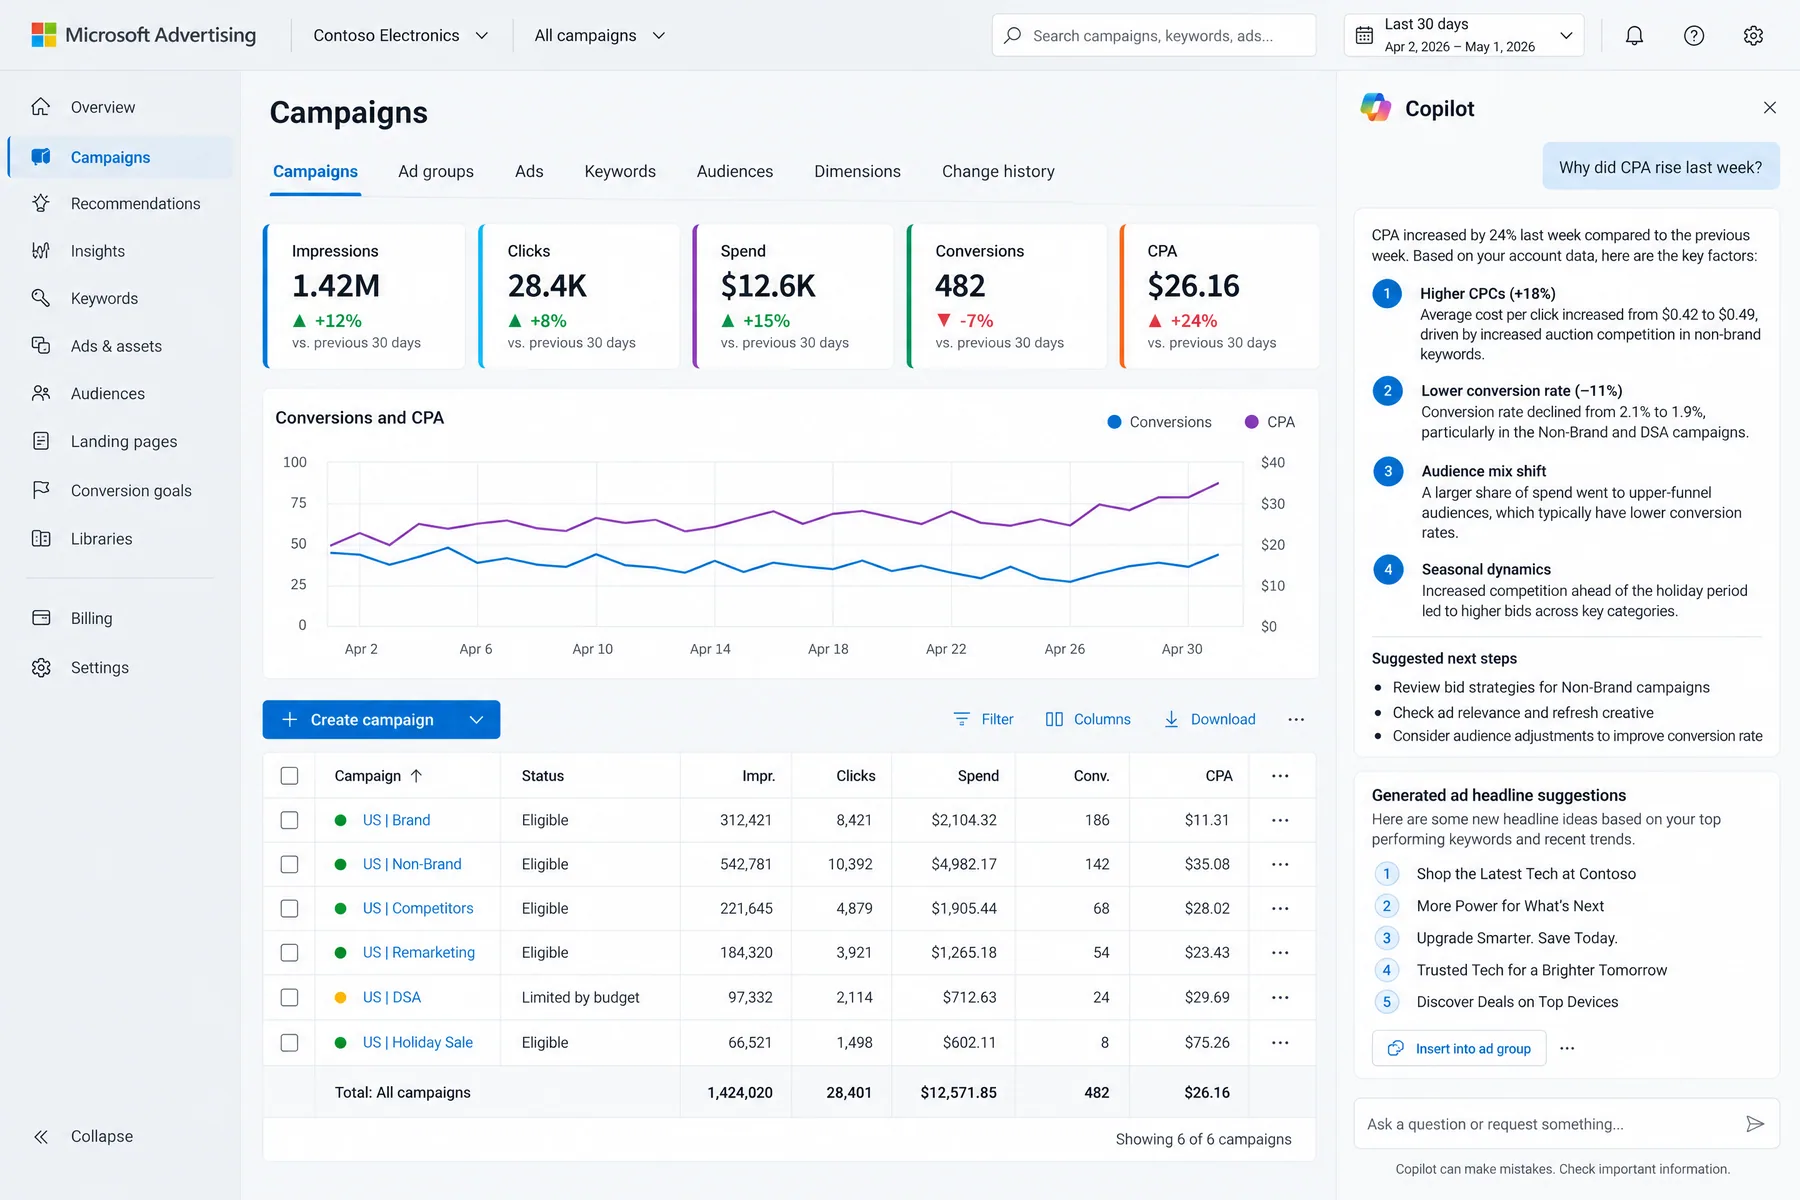Viewport: 1800px width, 1200px height.
Task: Open the Last 30 days date range picker
Action: coord(1464,35)
